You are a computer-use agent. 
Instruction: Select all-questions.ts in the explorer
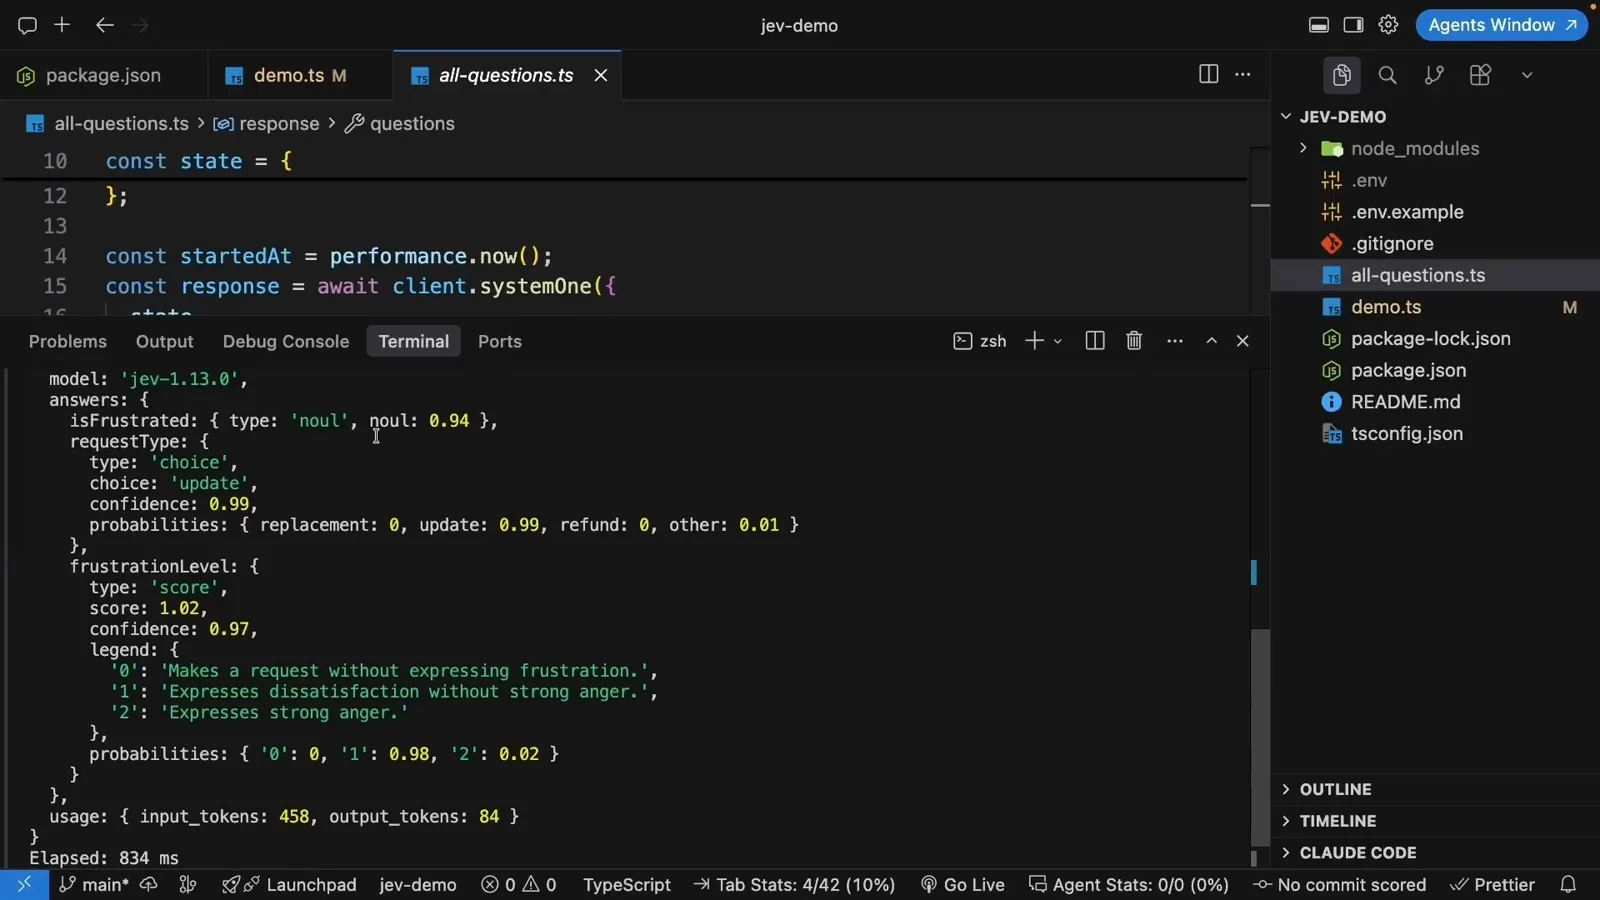[1435, 275]
